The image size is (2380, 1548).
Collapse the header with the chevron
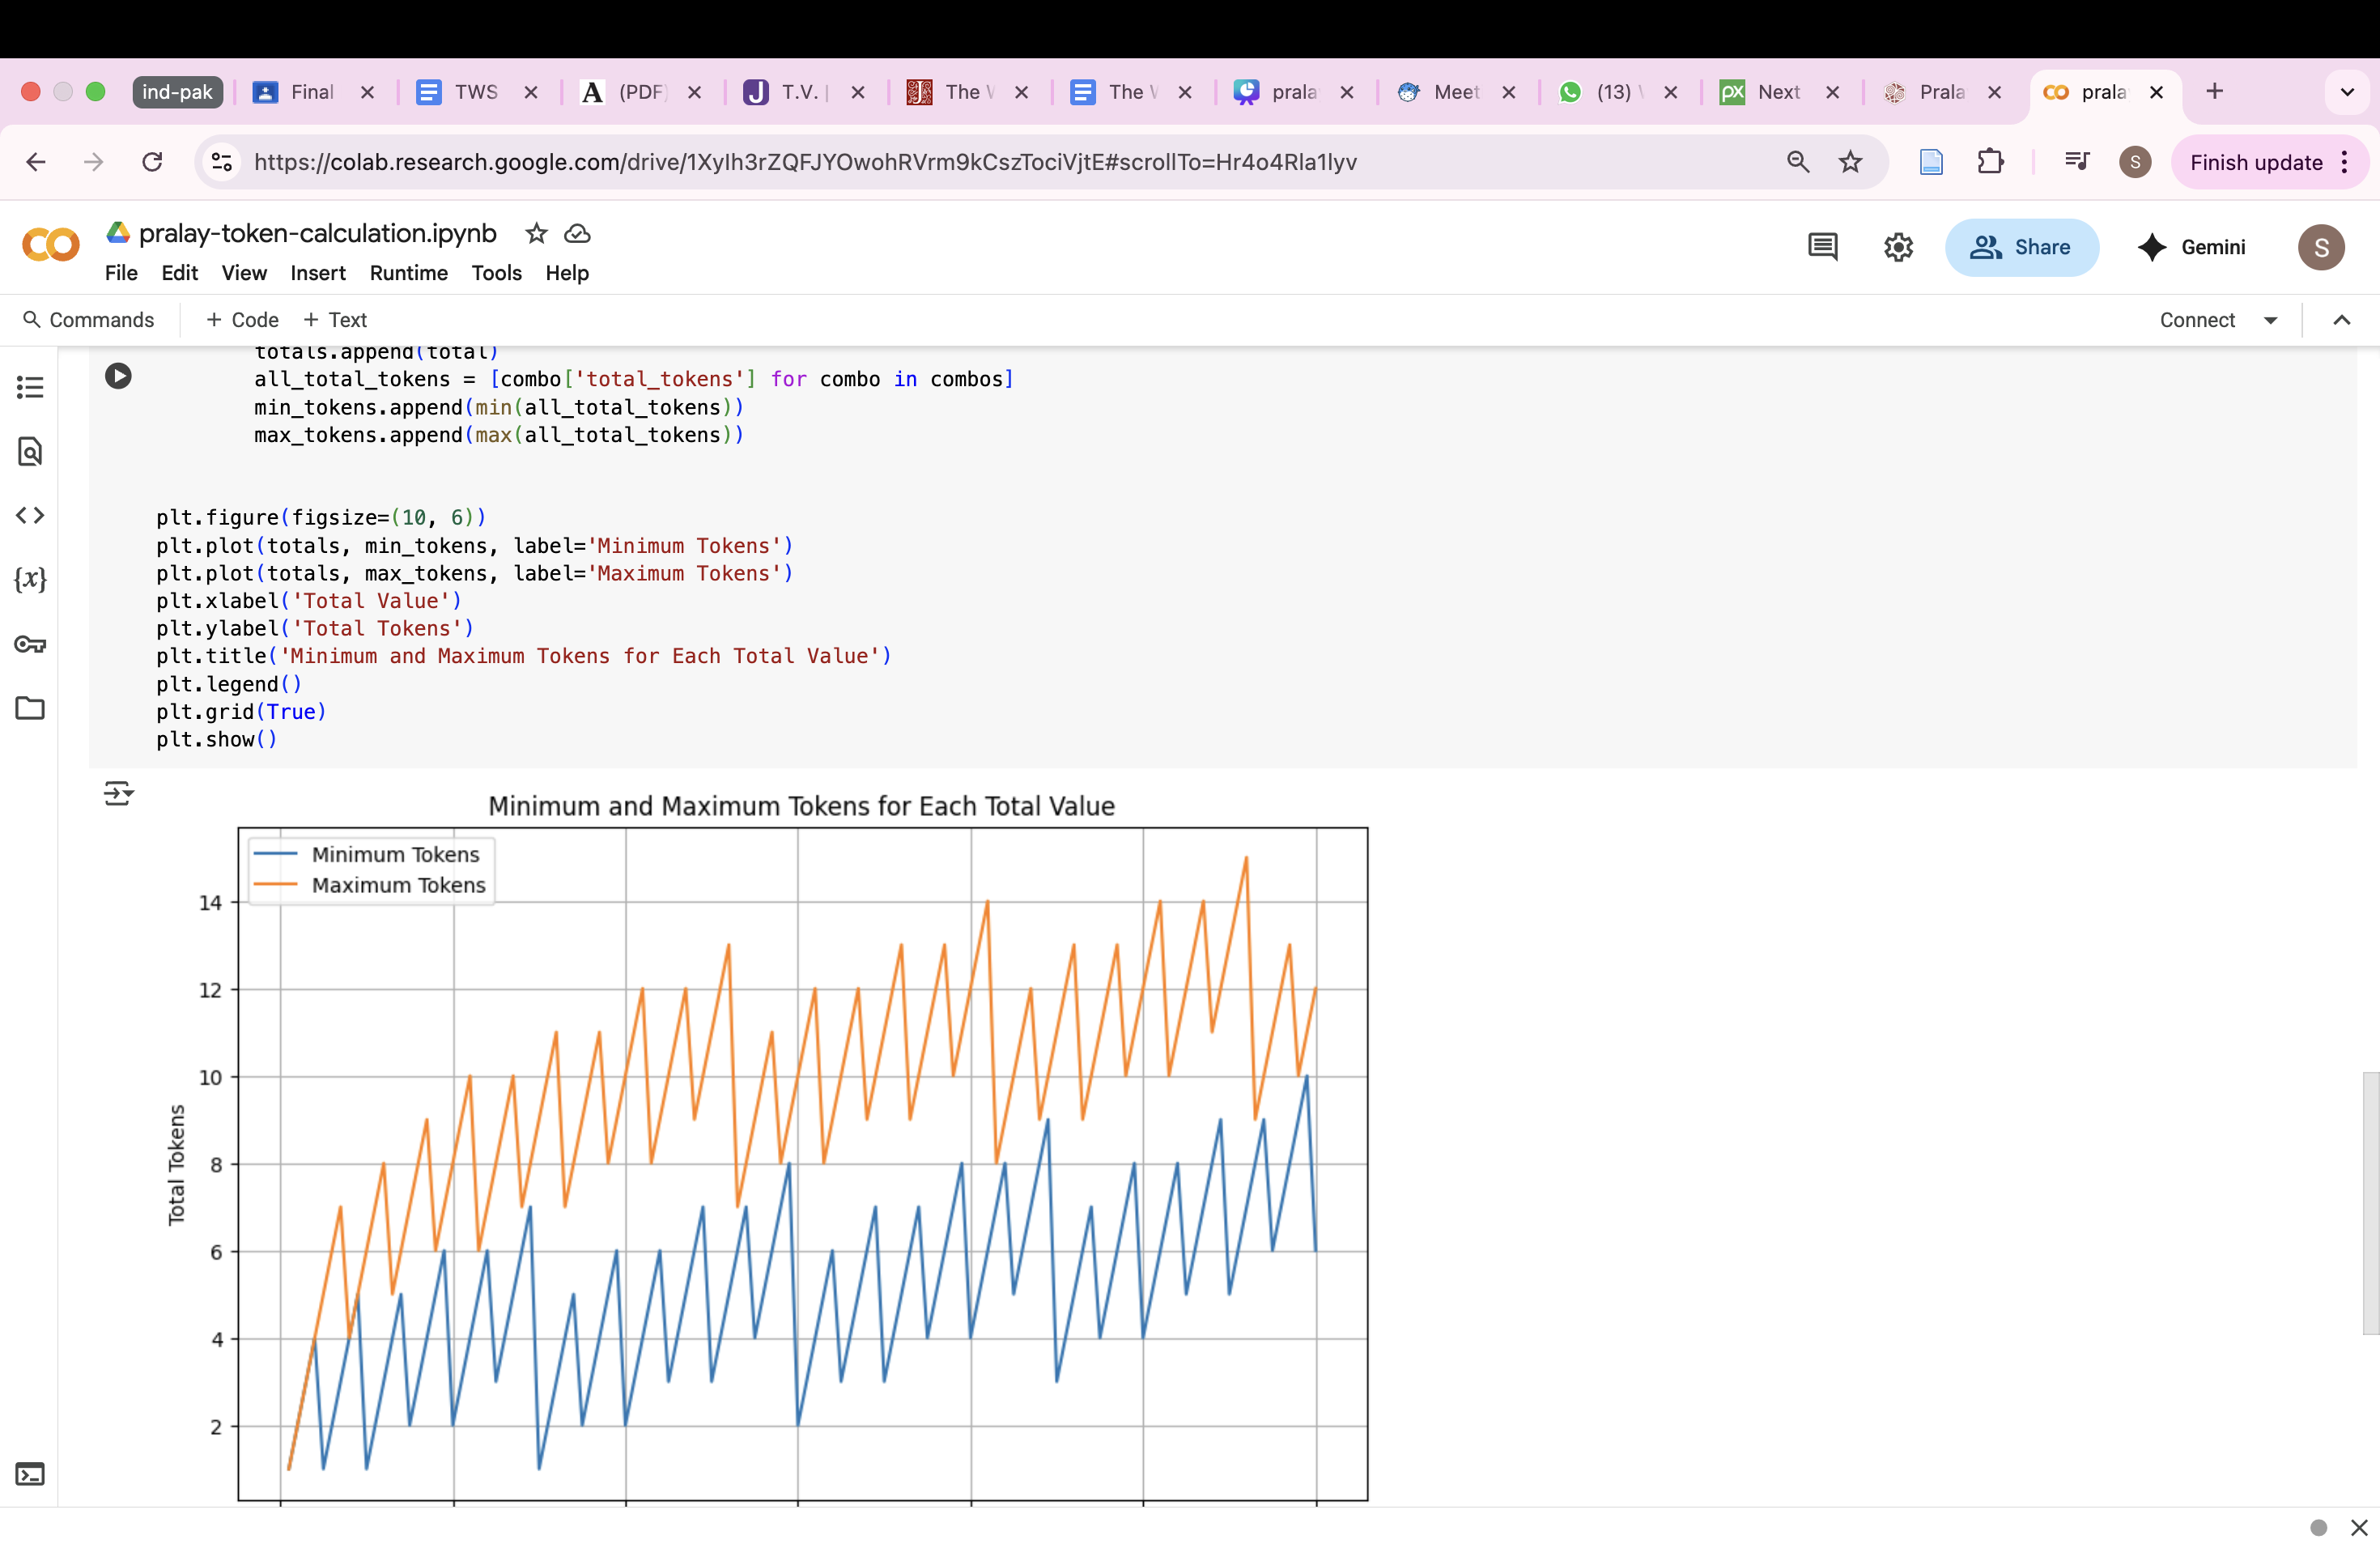[x=2341, y=320]
